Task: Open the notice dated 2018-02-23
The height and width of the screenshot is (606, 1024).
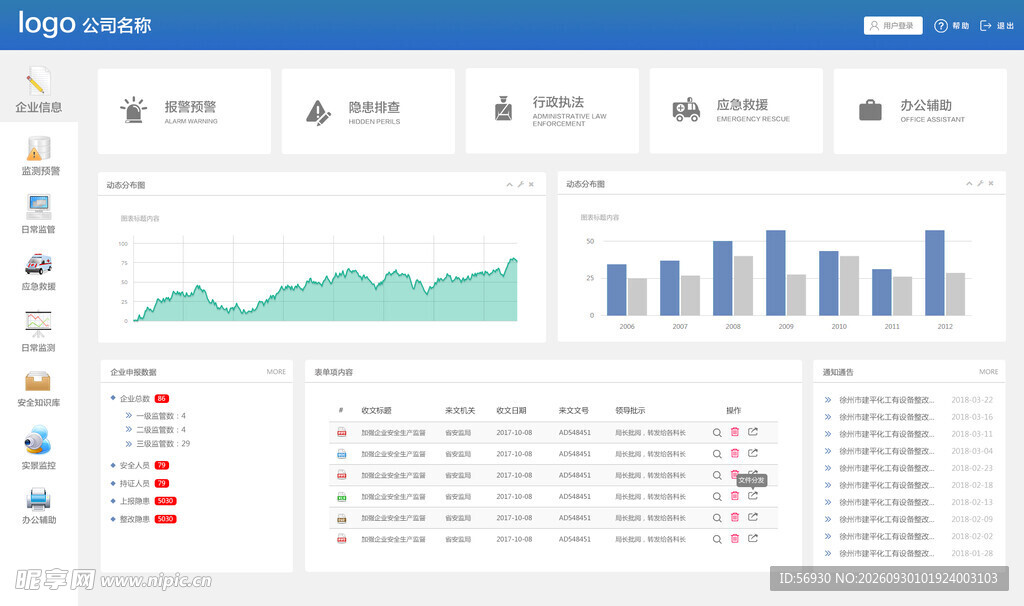Action: tap(908, 468)
